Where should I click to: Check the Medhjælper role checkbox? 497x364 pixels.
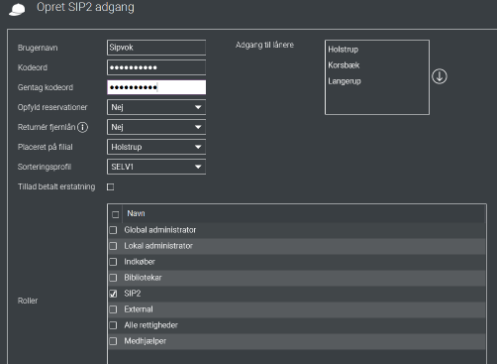click(113, 341)
